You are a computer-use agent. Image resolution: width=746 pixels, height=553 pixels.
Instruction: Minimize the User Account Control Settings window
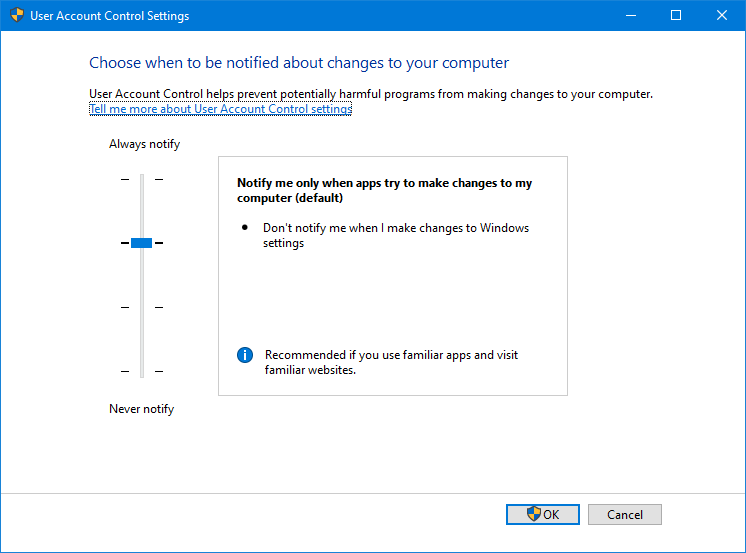click(629, 16)
